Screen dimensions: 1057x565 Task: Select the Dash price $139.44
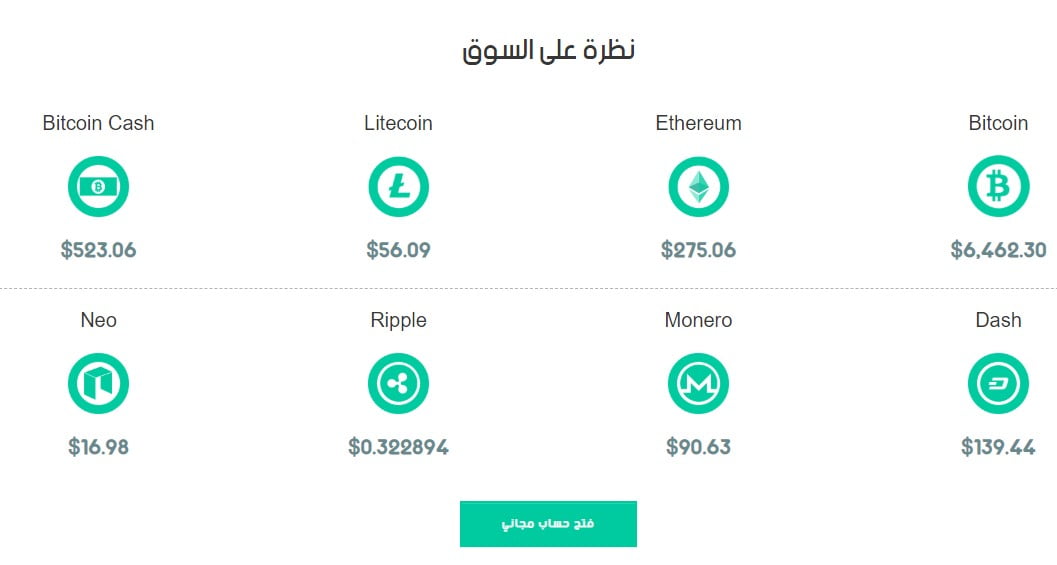click(998, 447)
